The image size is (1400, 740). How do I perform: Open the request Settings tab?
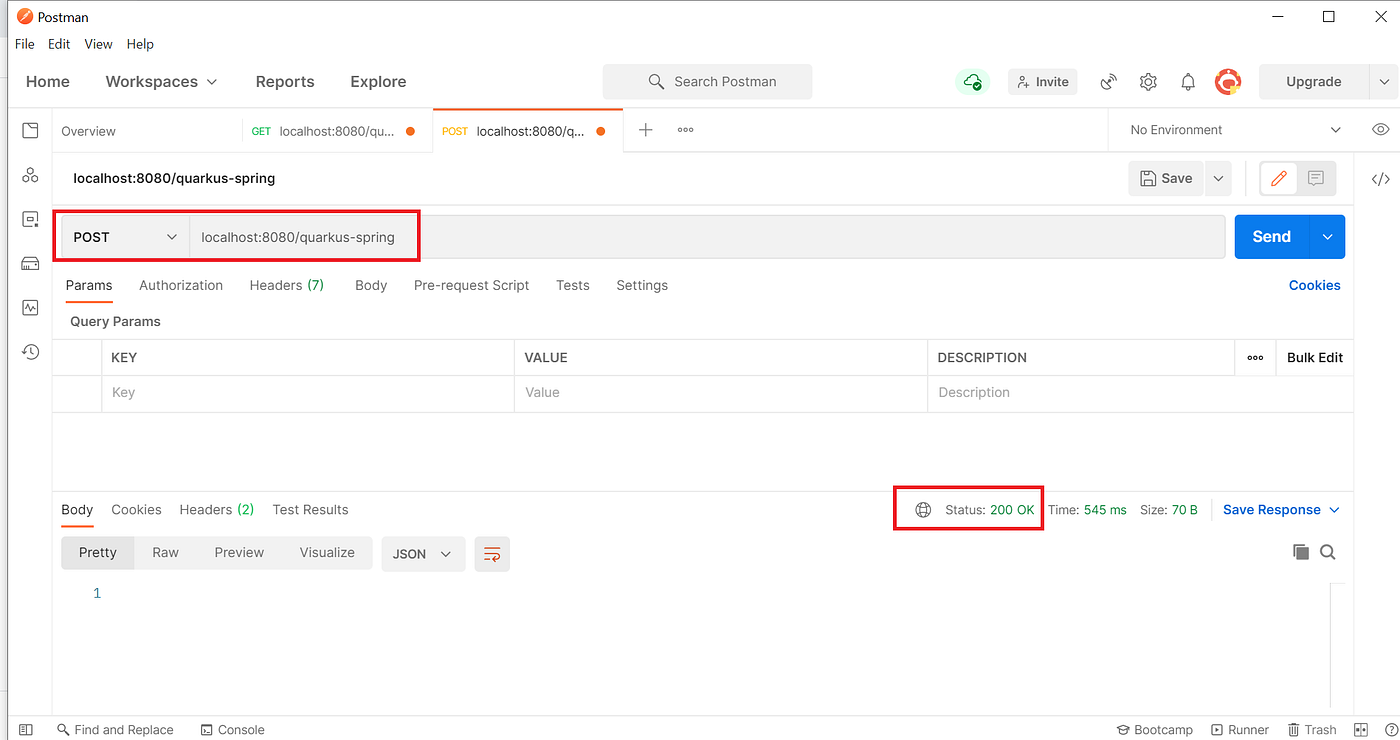coord(642,285)
